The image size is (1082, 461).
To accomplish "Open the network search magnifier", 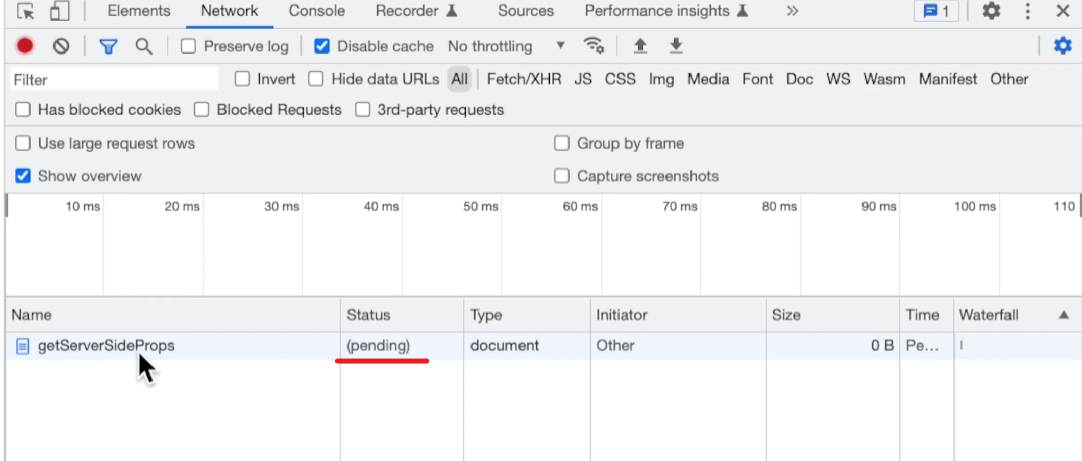I will pyautogui.click(x=144, y=46).
